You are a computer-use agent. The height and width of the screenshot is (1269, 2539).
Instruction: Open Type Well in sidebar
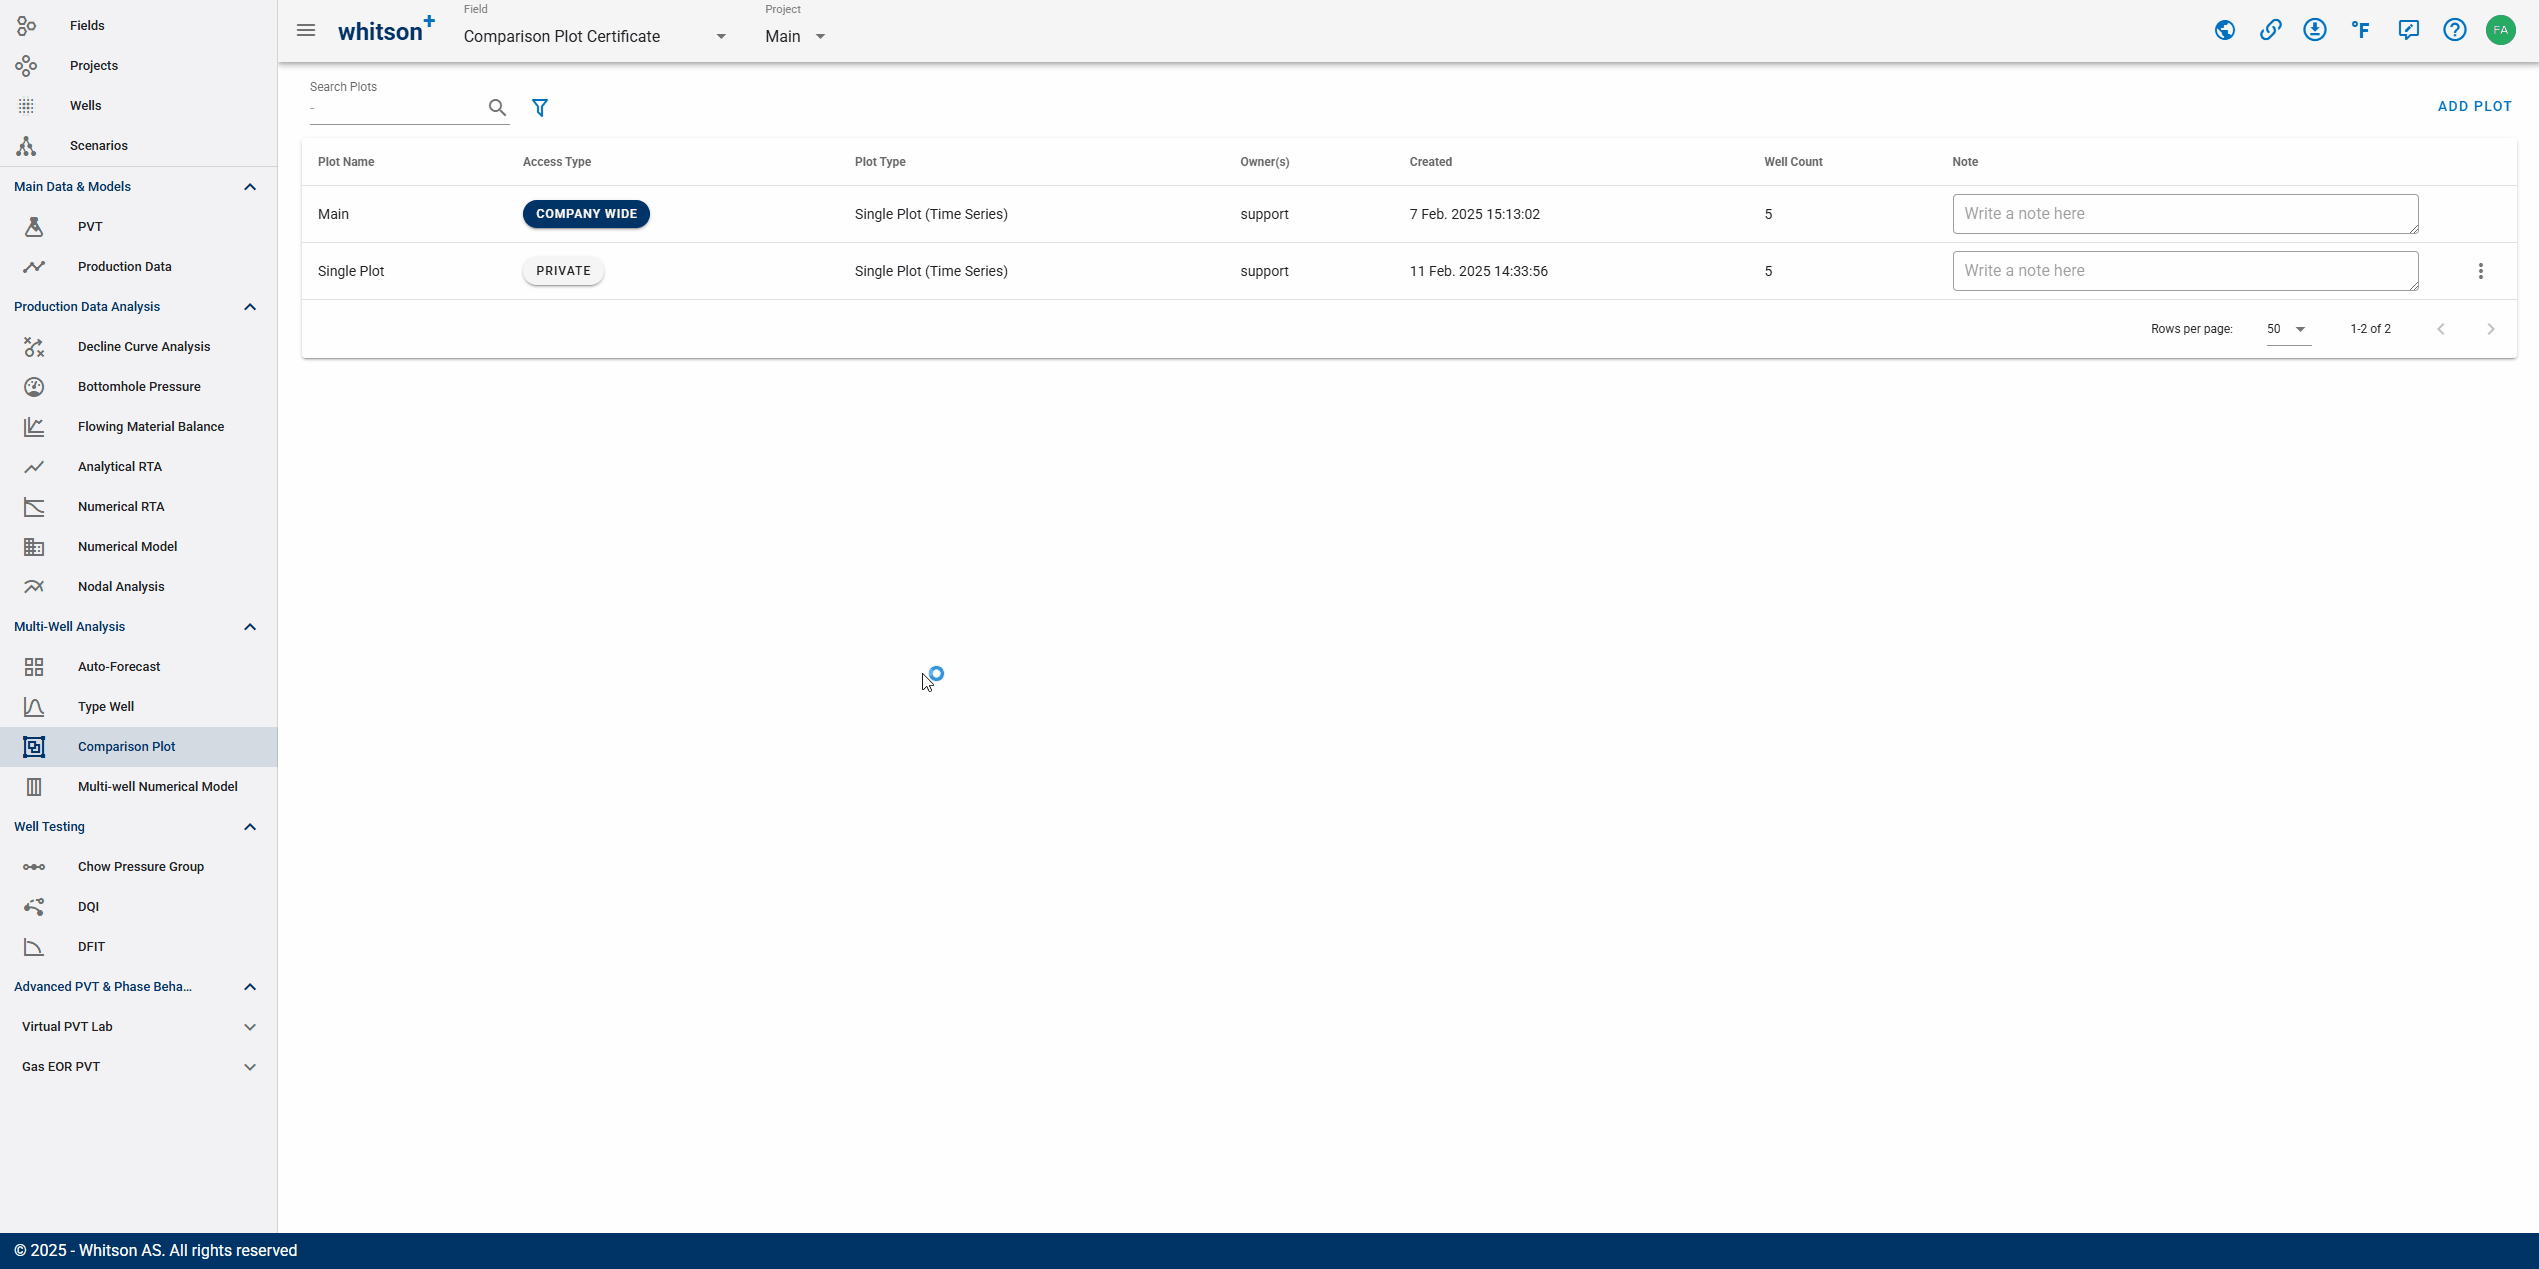coord(106,707)
